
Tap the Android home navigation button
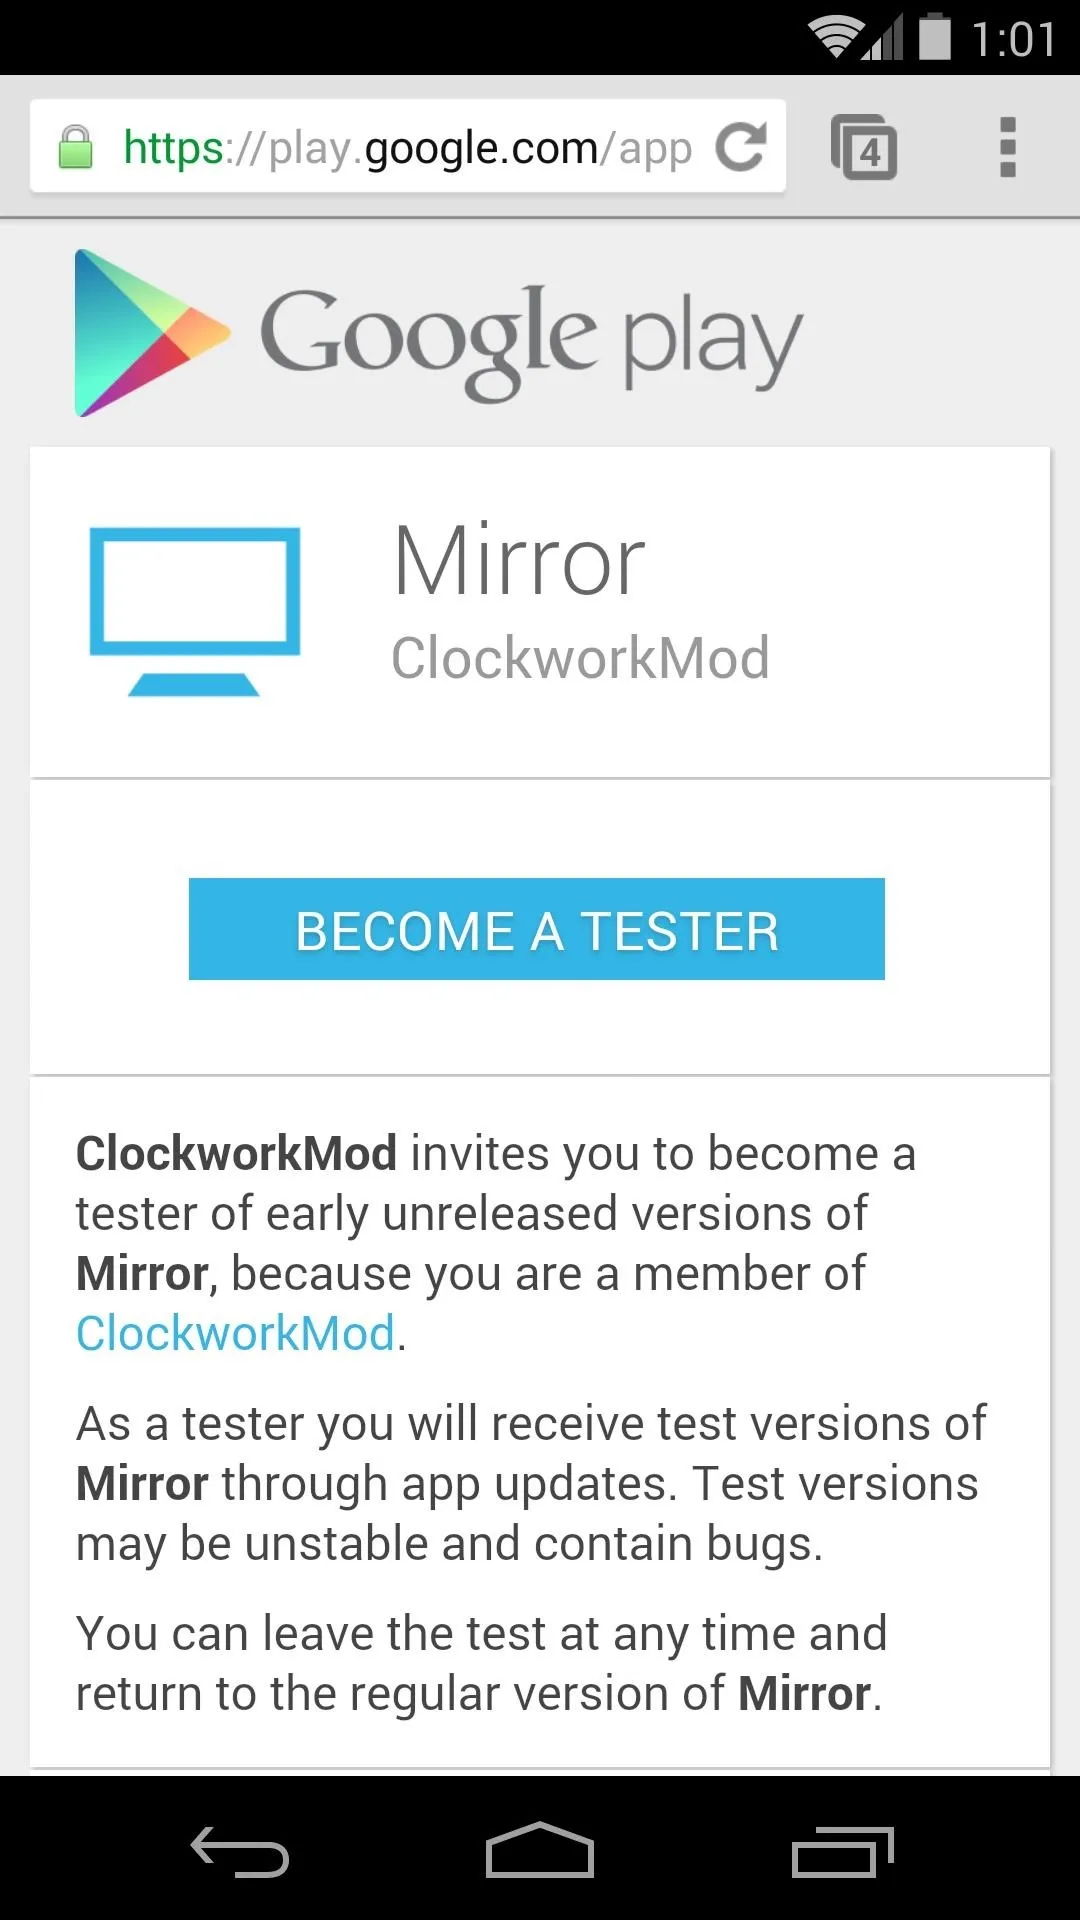(x=540, y=1850)
